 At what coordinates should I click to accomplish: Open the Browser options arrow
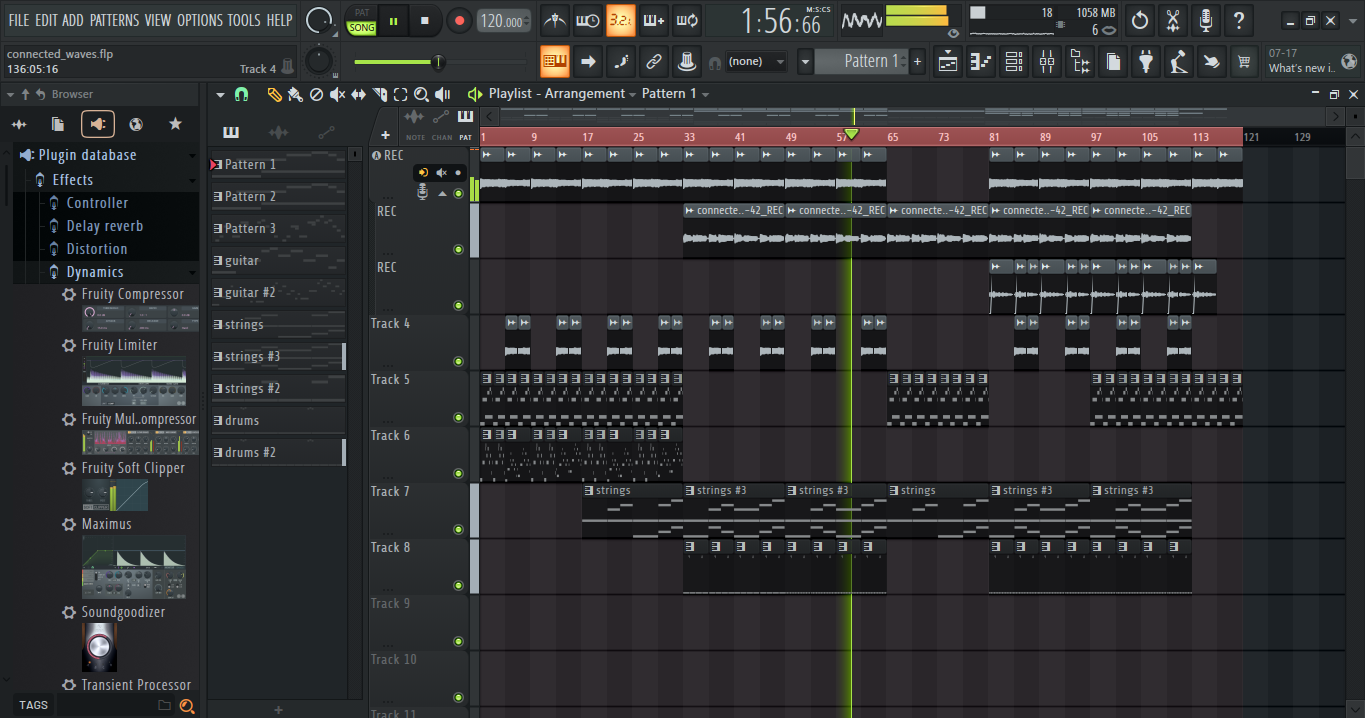tap(11, 94)
